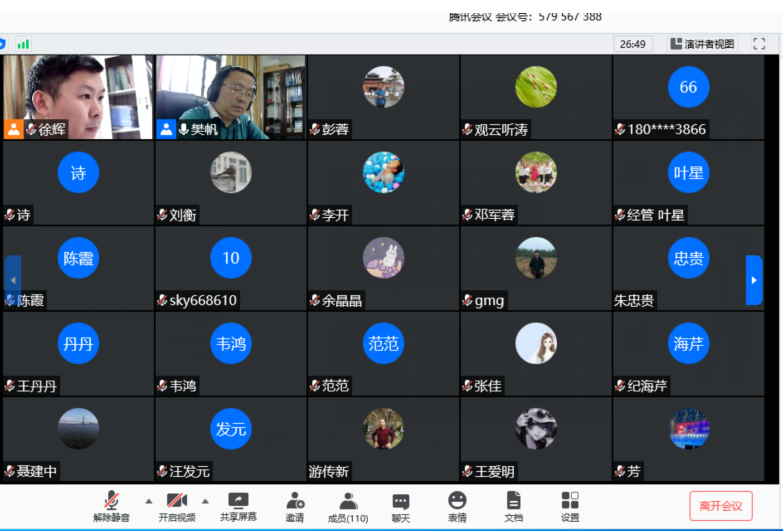The image size is (783, 531).
Task: Click the red Leave Meeting (离开会议) button
Action: [x=721, y=506]
